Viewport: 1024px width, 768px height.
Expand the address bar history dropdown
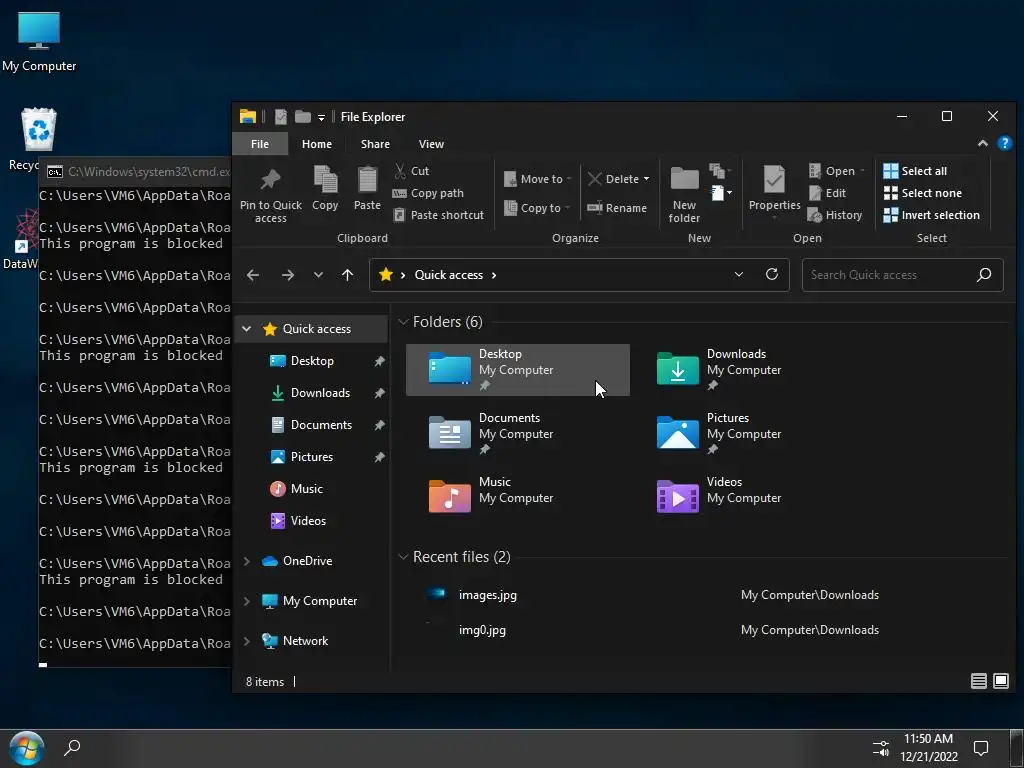click(x=739, y=274)
